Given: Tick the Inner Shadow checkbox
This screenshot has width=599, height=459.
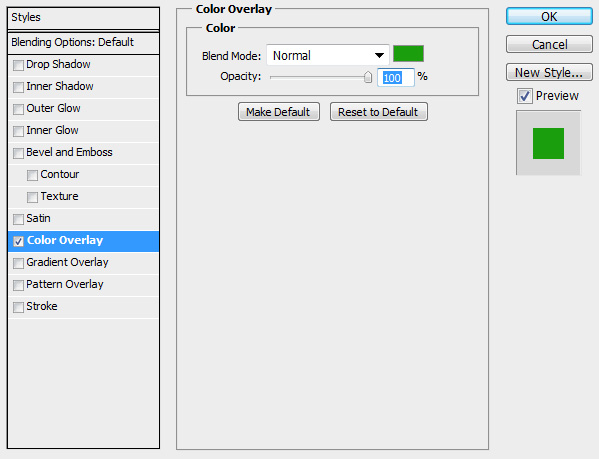Looking at the screenshot, I should (x=18, y=87).
